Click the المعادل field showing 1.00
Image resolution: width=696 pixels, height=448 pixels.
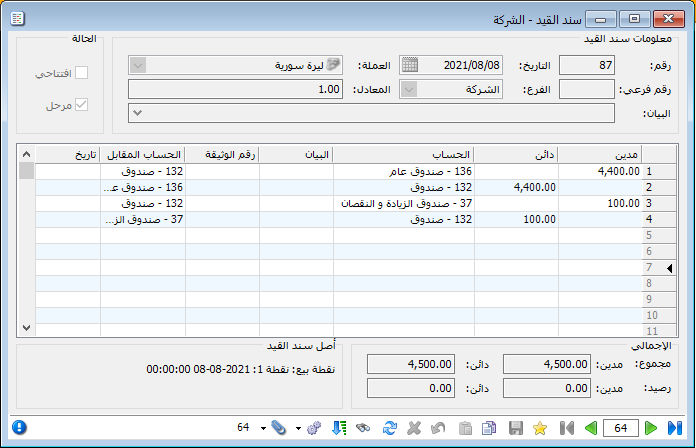click(x=235, y=89)
